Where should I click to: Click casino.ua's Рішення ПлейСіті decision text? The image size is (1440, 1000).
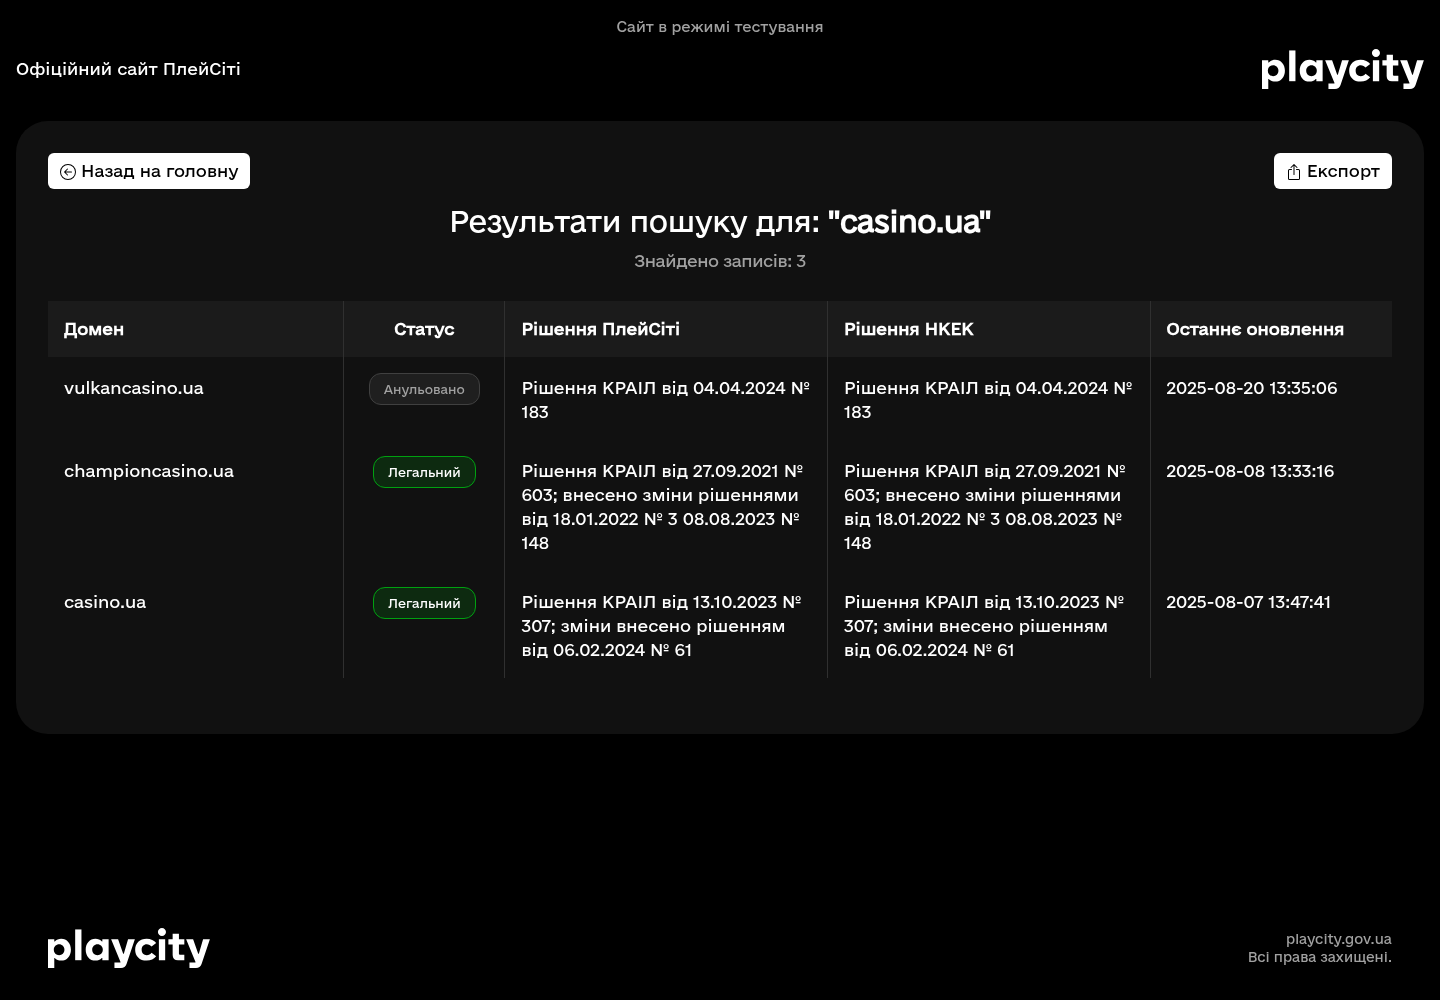click(x=661, y=626)
